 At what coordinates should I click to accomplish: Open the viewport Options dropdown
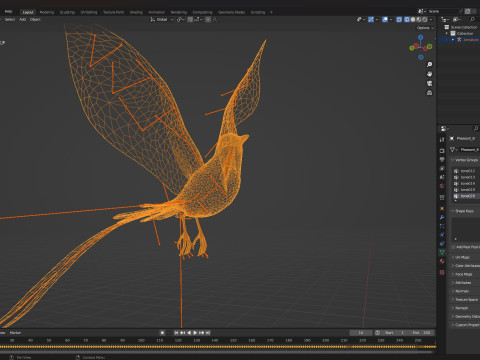[426, 28]
